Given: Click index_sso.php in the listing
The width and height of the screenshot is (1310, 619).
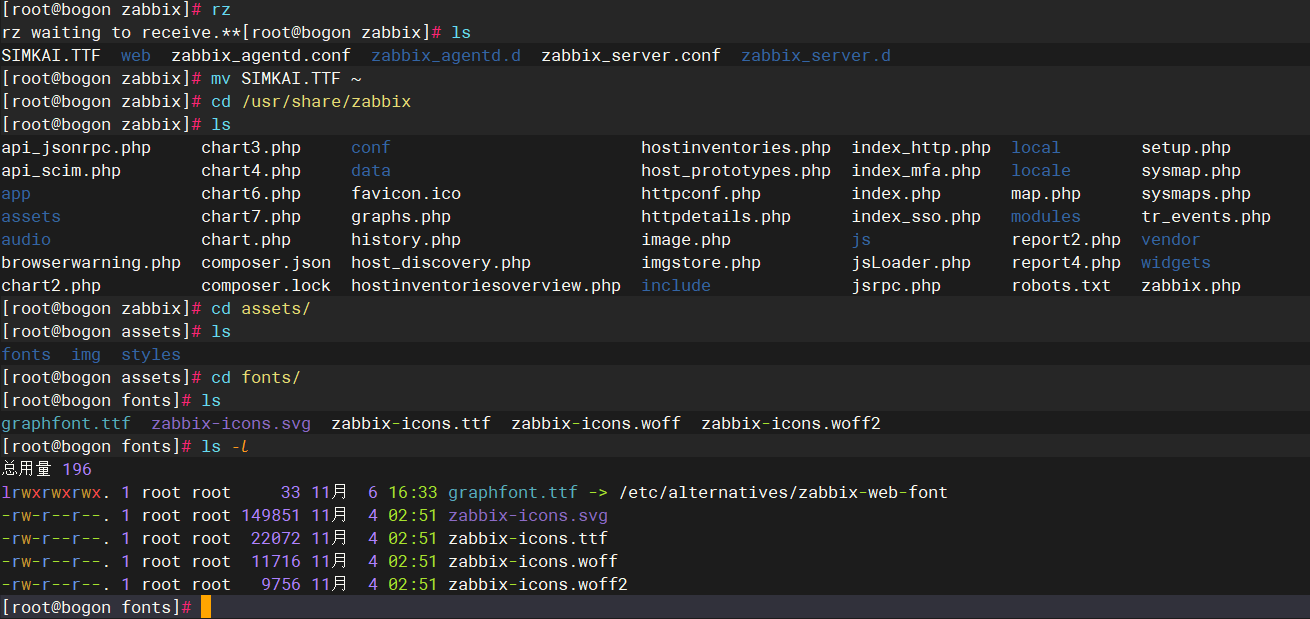Looking at the screenshot, I should coord(916,216).
